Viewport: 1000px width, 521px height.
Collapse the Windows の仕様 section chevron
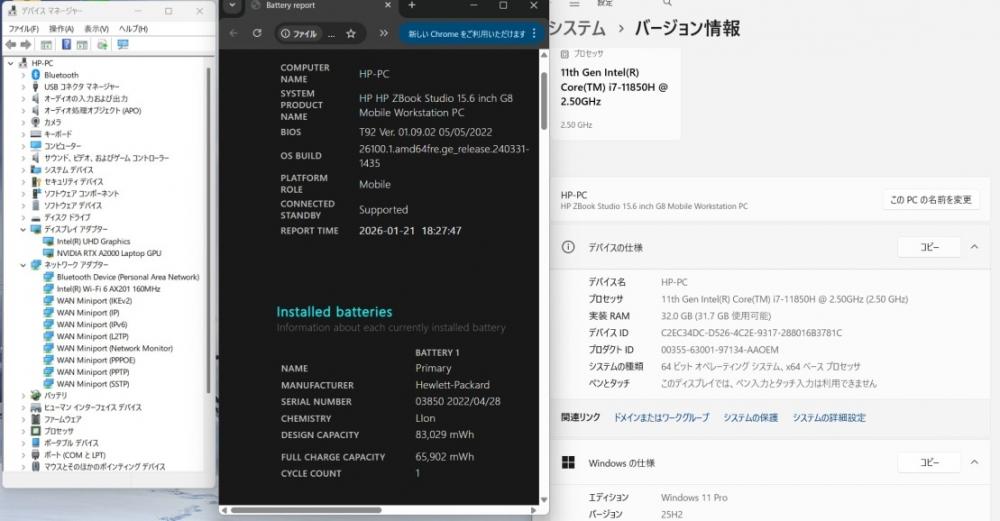coord(974,462)
